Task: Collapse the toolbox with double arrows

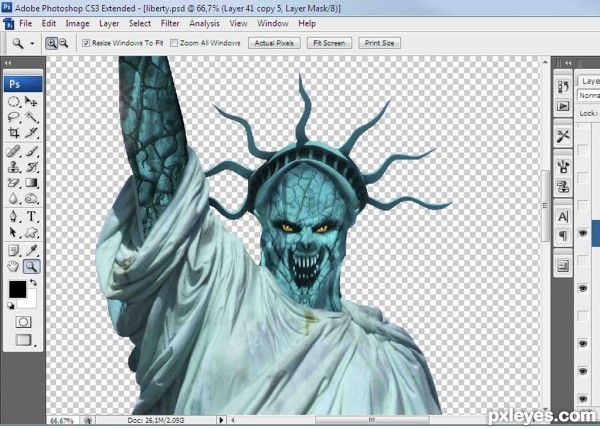Action: (8, 63)
